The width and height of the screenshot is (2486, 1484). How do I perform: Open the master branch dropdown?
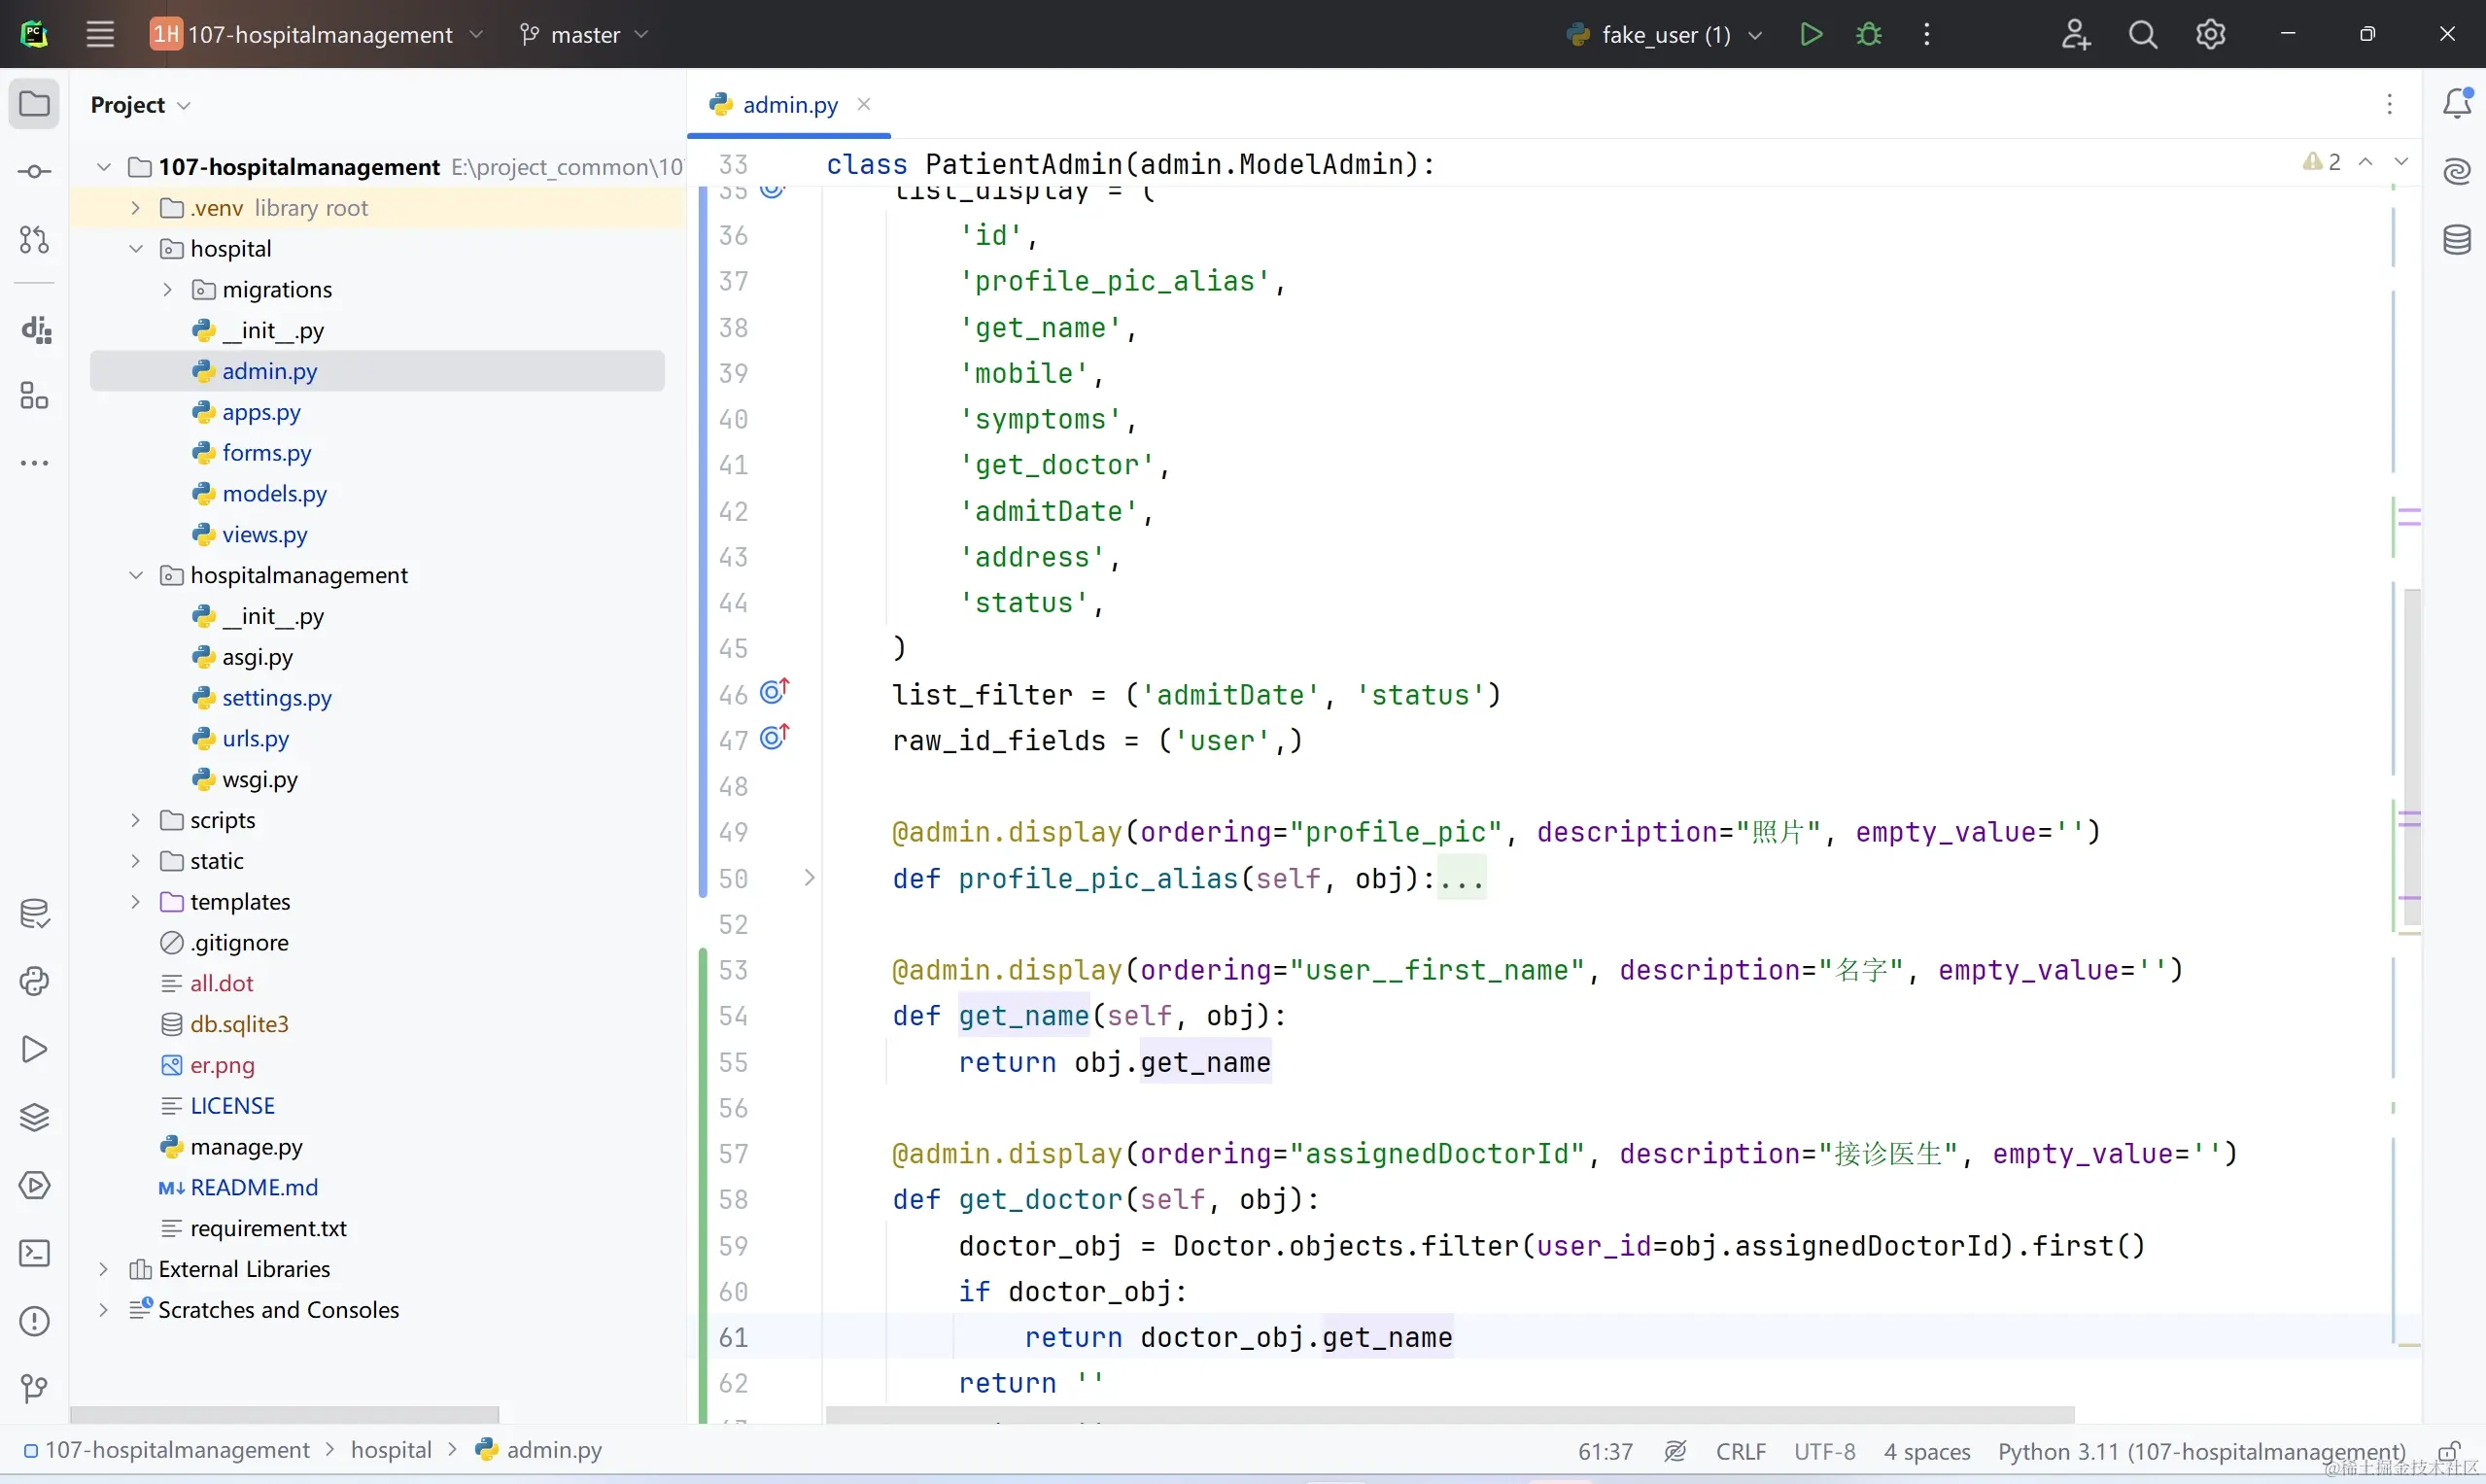point(585,35)
